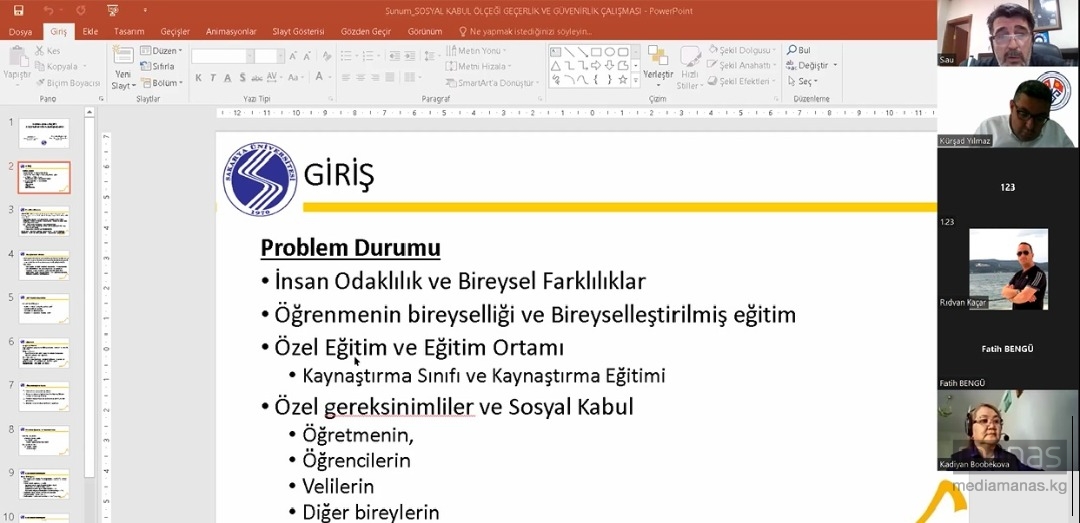Toggle justify text alignment

(389, 78)
